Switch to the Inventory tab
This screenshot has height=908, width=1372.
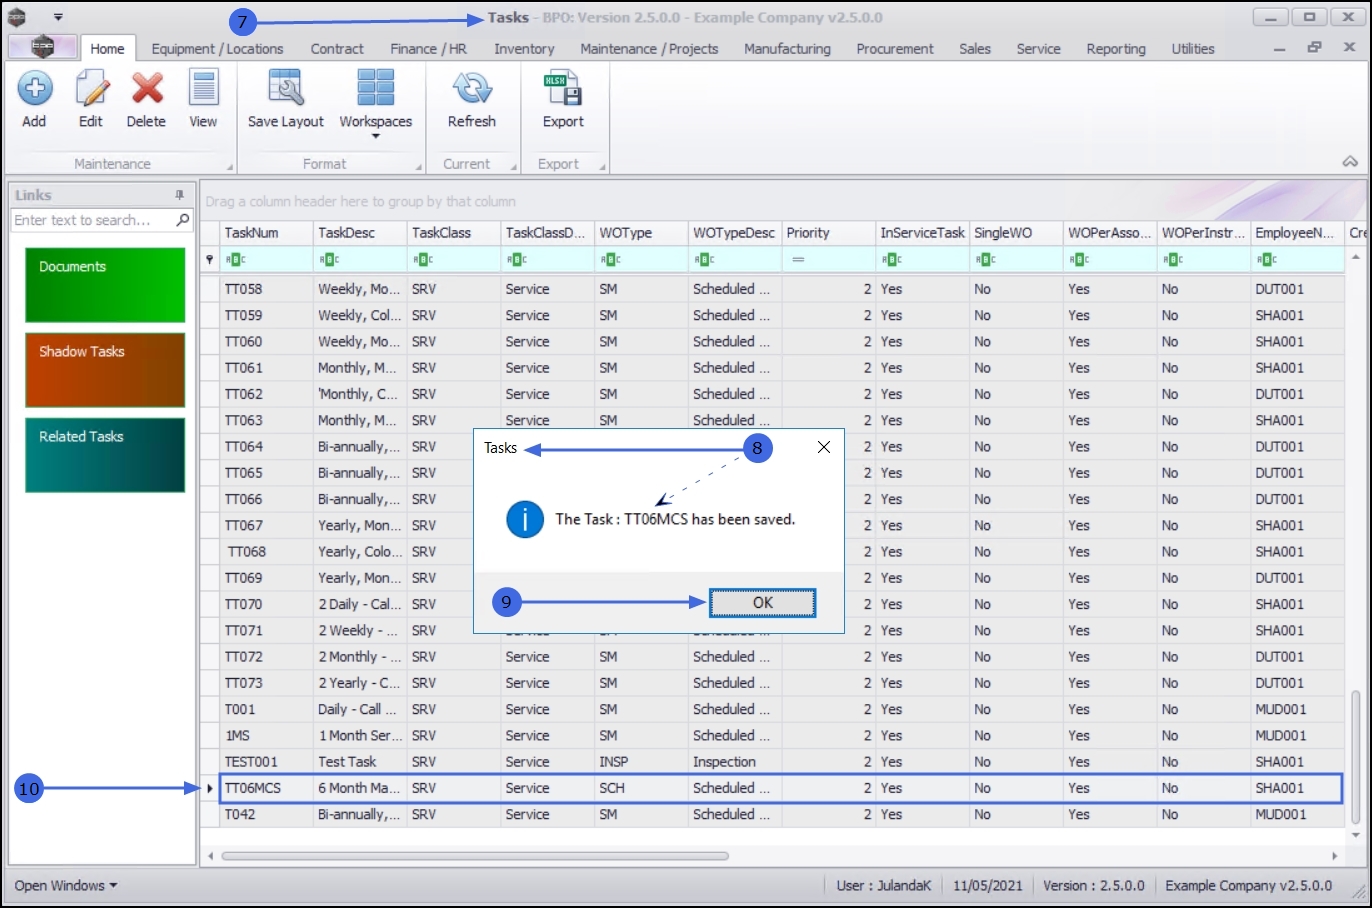coord(524,49)
